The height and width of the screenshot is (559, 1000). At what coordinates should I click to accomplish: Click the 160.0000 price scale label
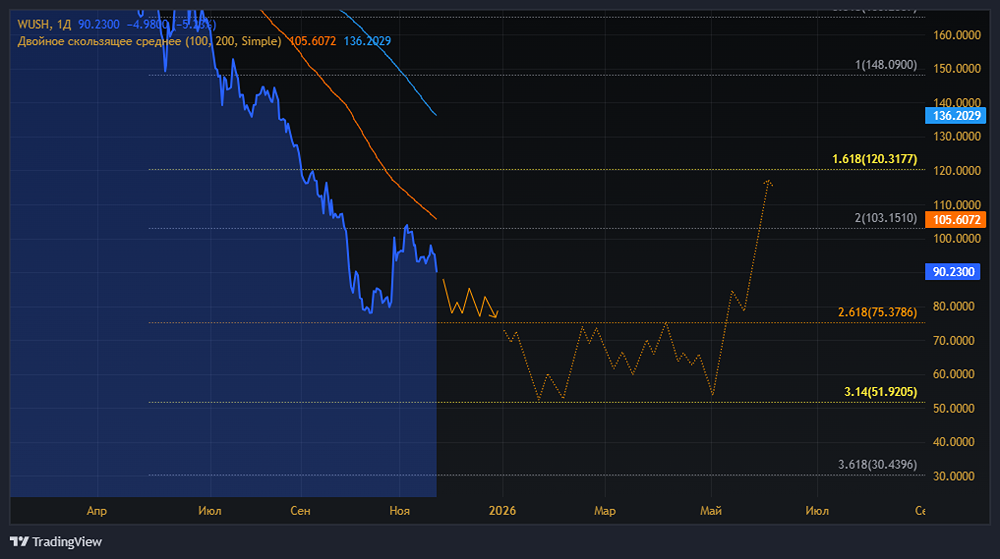point(957,35)
